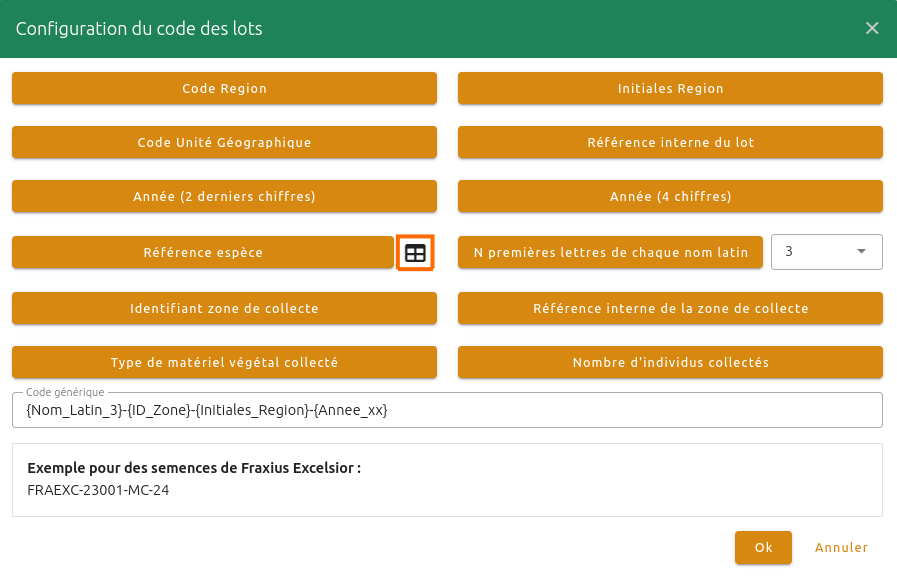Insert Type de matériel végétal collecté

coord(224,362)
